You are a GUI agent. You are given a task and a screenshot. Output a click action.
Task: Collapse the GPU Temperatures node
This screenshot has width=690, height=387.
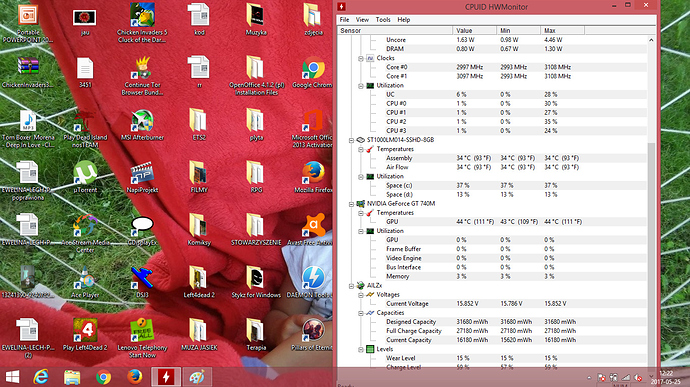(x=360, y=213)
